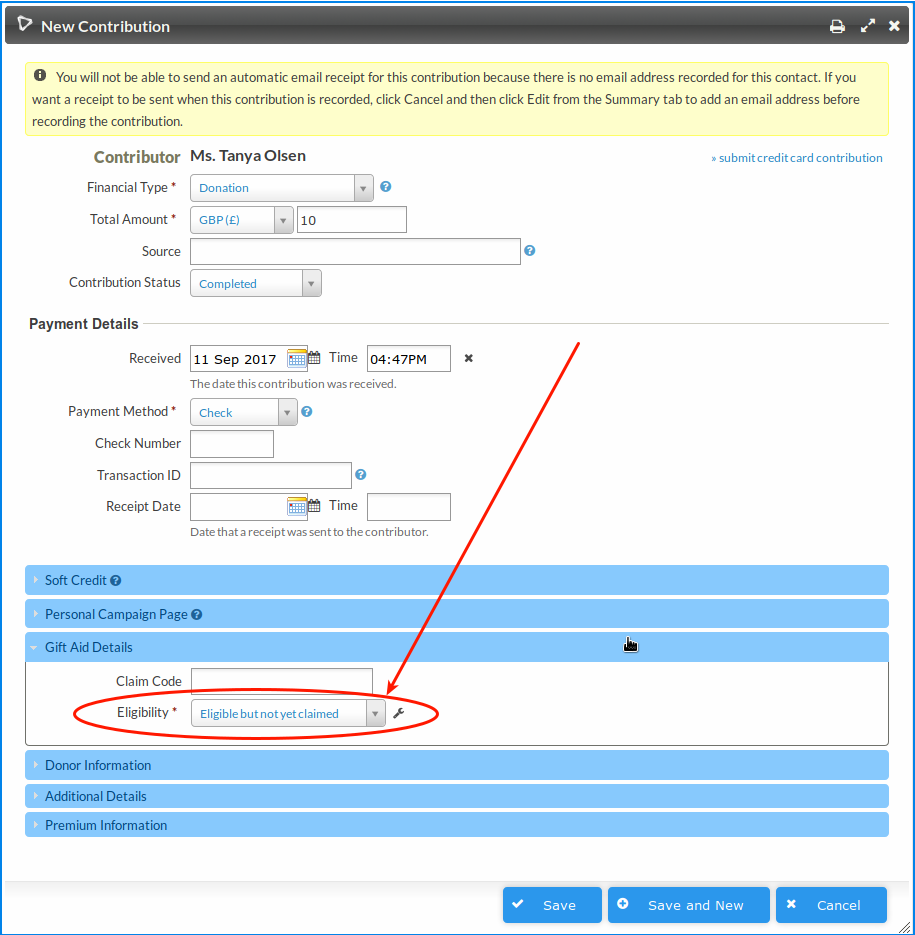Open the Contribution Status dropdown

pyautogui.click(x=255, y=284)
